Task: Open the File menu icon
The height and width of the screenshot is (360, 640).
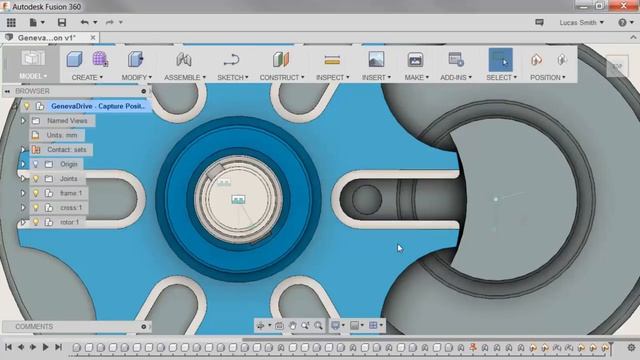Action: pyautogui.click(x=33, y=22)
